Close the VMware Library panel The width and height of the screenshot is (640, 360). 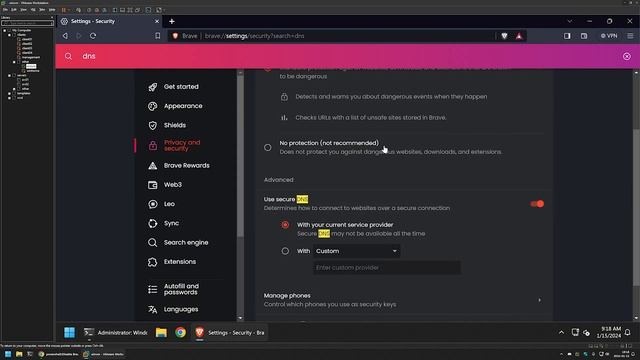52,18
